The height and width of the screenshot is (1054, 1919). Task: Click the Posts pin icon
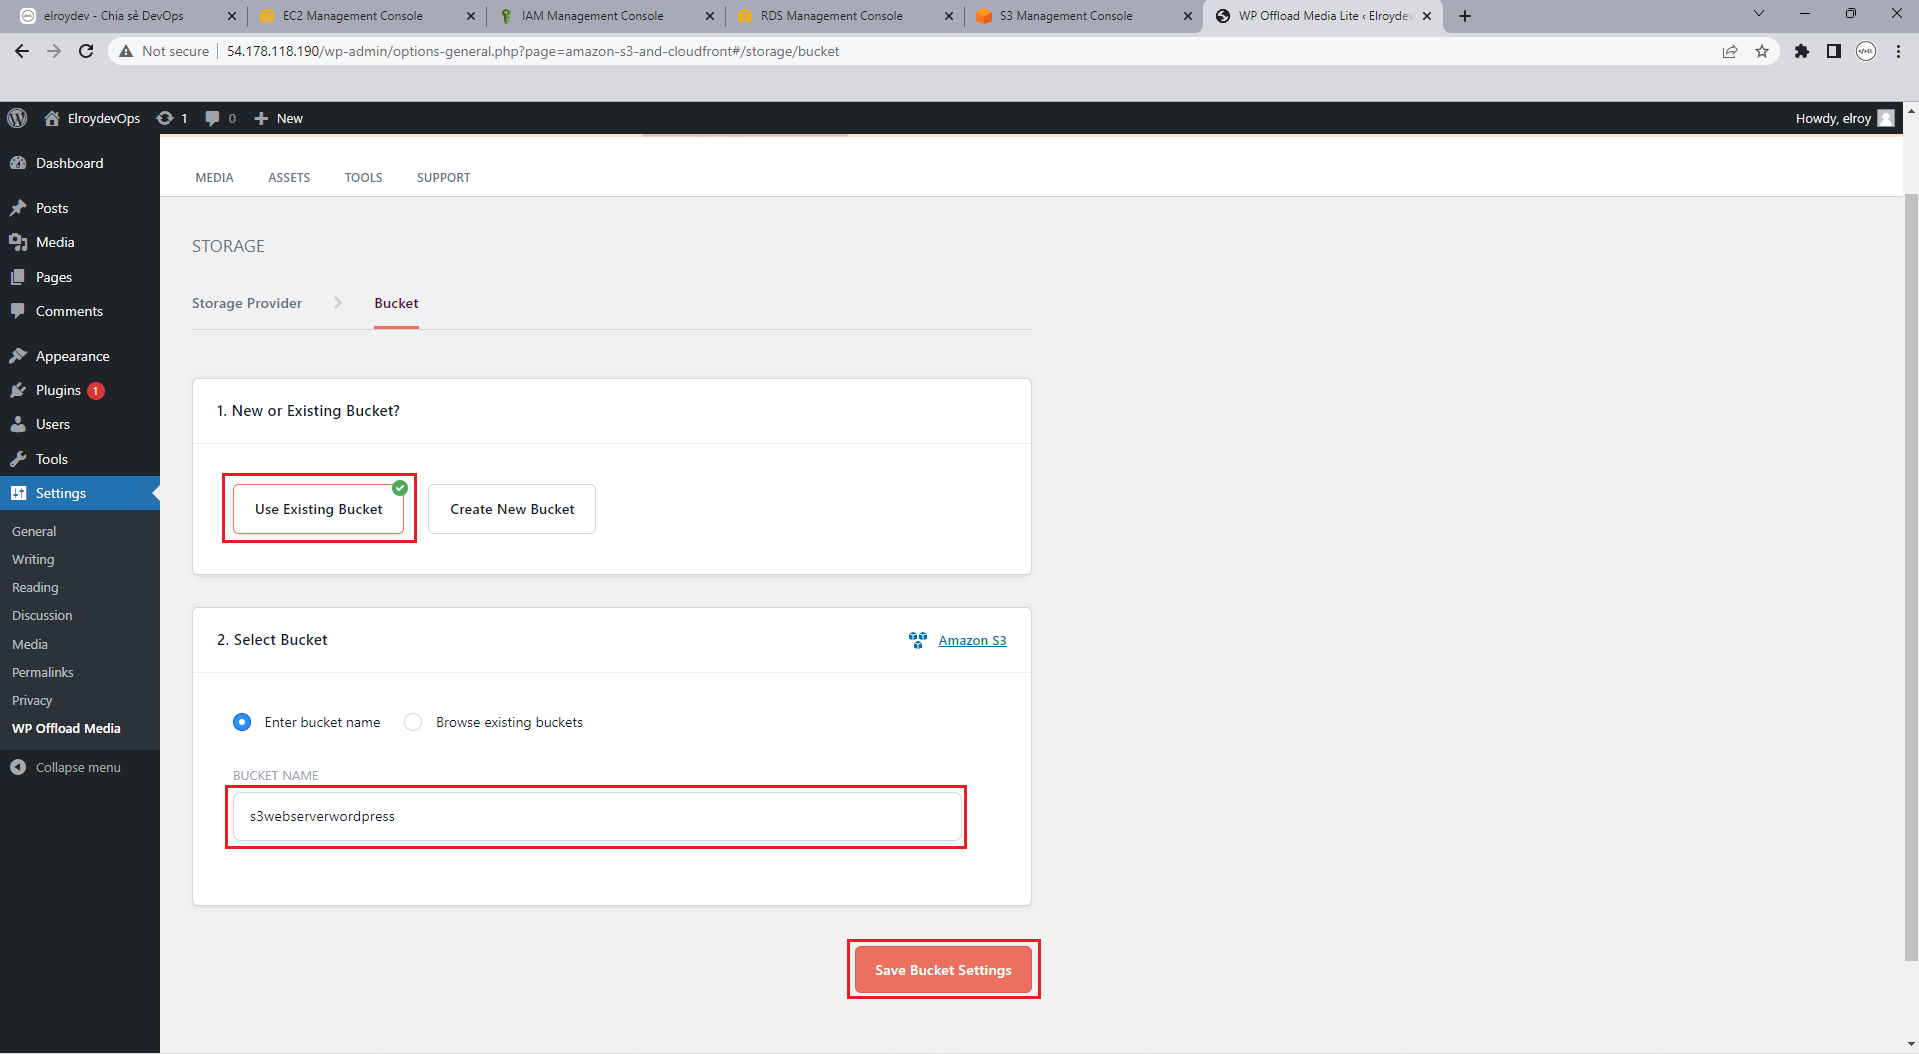click(18, 208)
